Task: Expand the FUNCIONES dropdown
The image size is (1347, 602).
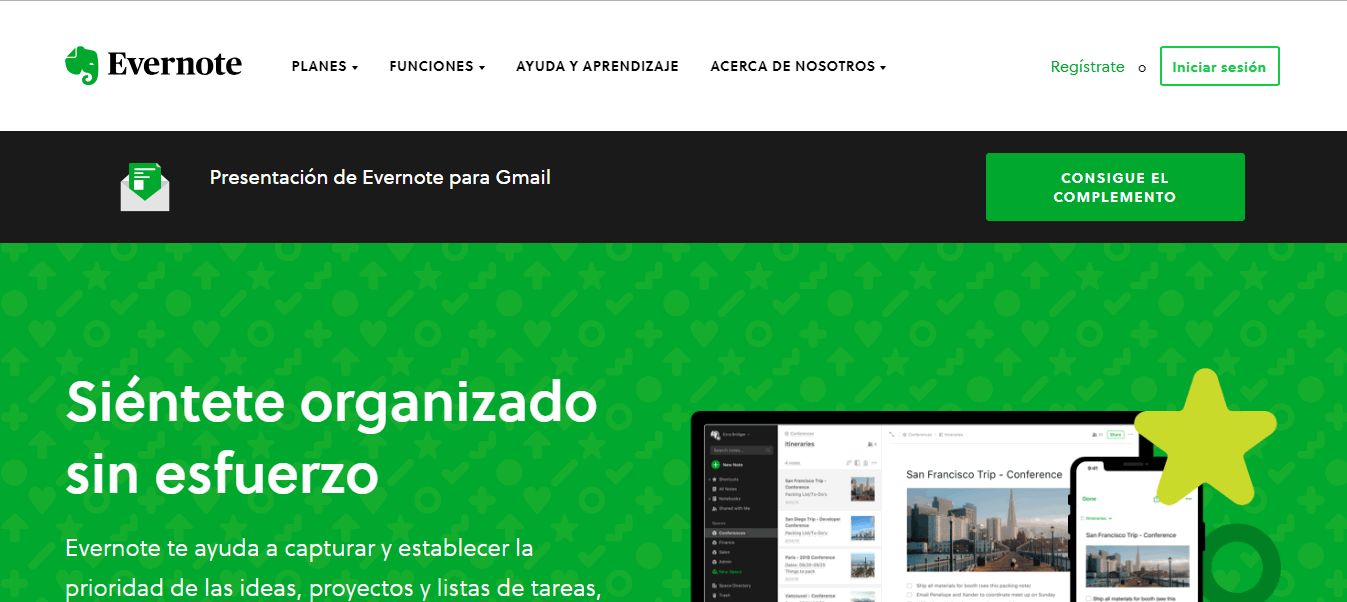Action: pyautogui.click(x=437, y=66)
